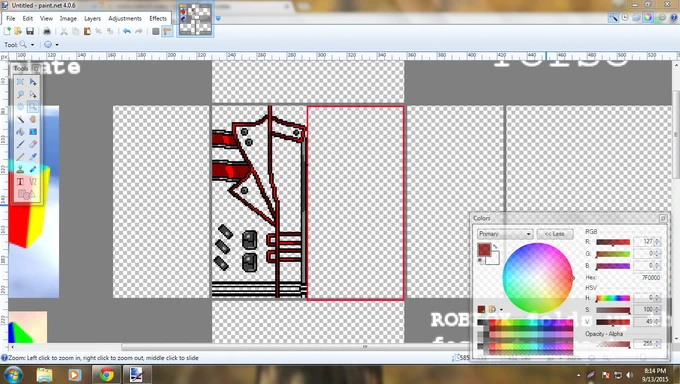Screen dimensions: 680x384
Task: Click the Hue rainbow slider
Action: pyautogui.click(x=613, y=298)
